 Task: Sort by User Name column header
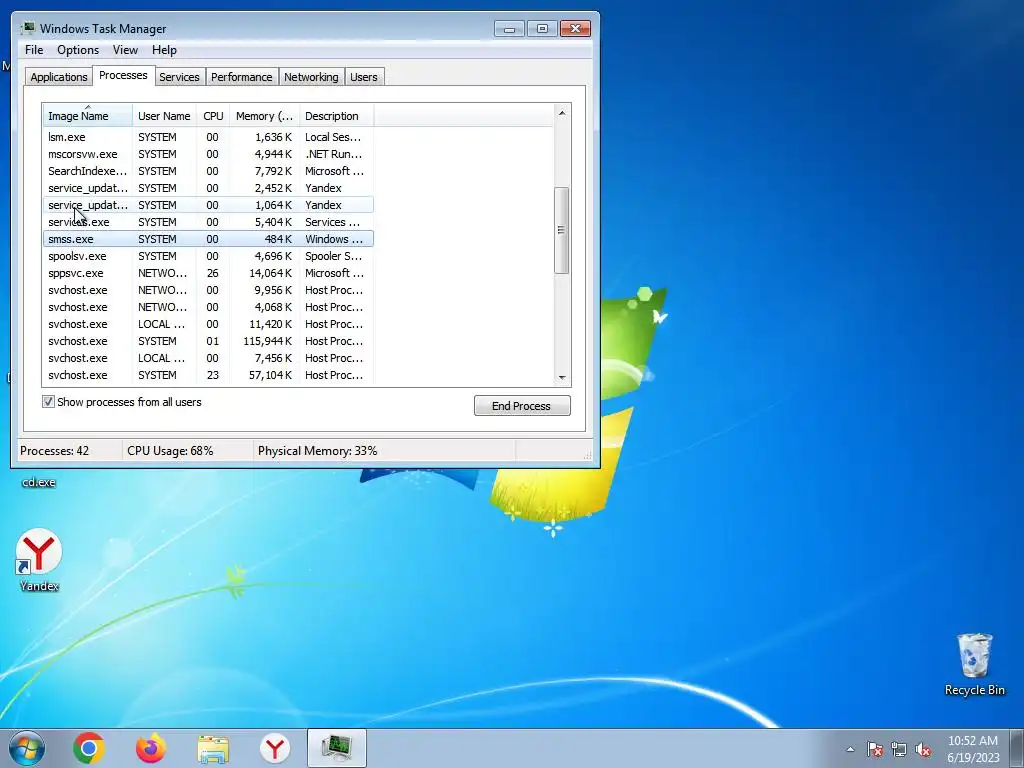point(164,116)
